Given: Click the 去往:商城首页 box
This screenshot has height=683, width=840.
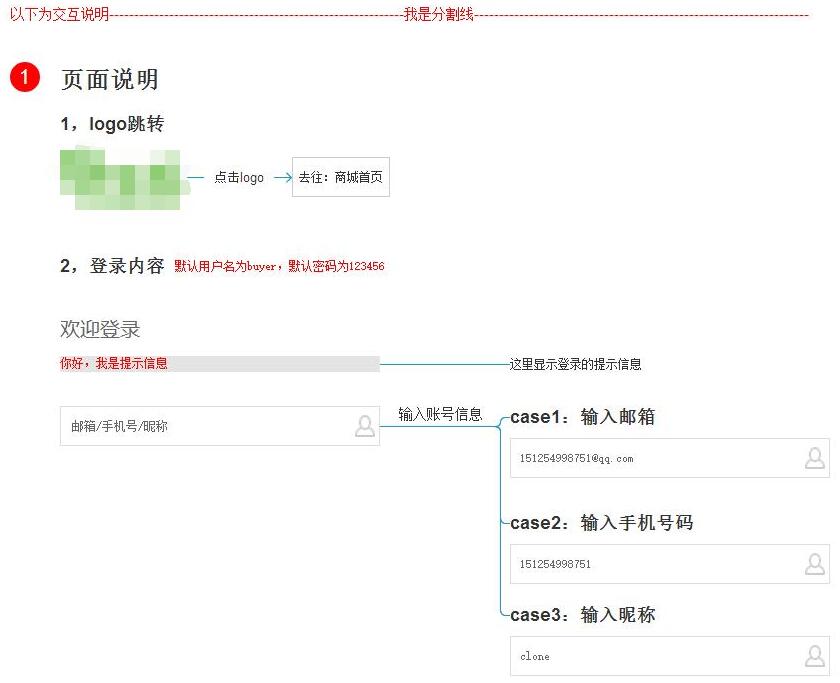Looking at the screenshot, I should pos(340,177).
